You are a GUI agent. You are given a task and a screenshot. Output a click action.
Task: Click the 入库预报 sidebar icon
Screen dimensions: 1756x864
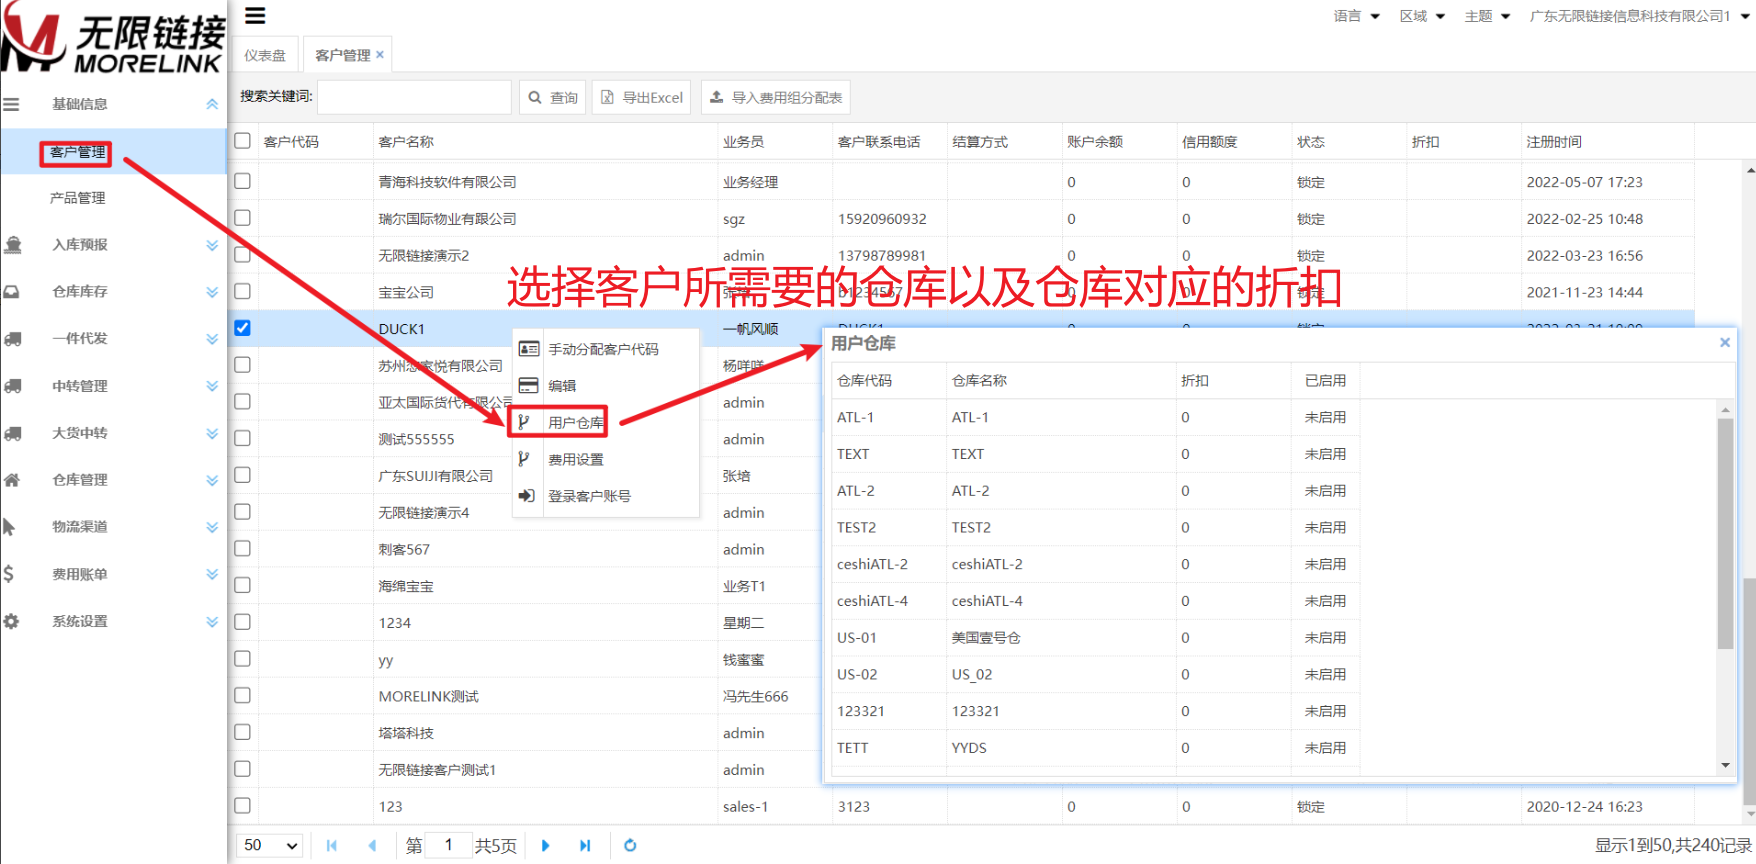[13, 245]
